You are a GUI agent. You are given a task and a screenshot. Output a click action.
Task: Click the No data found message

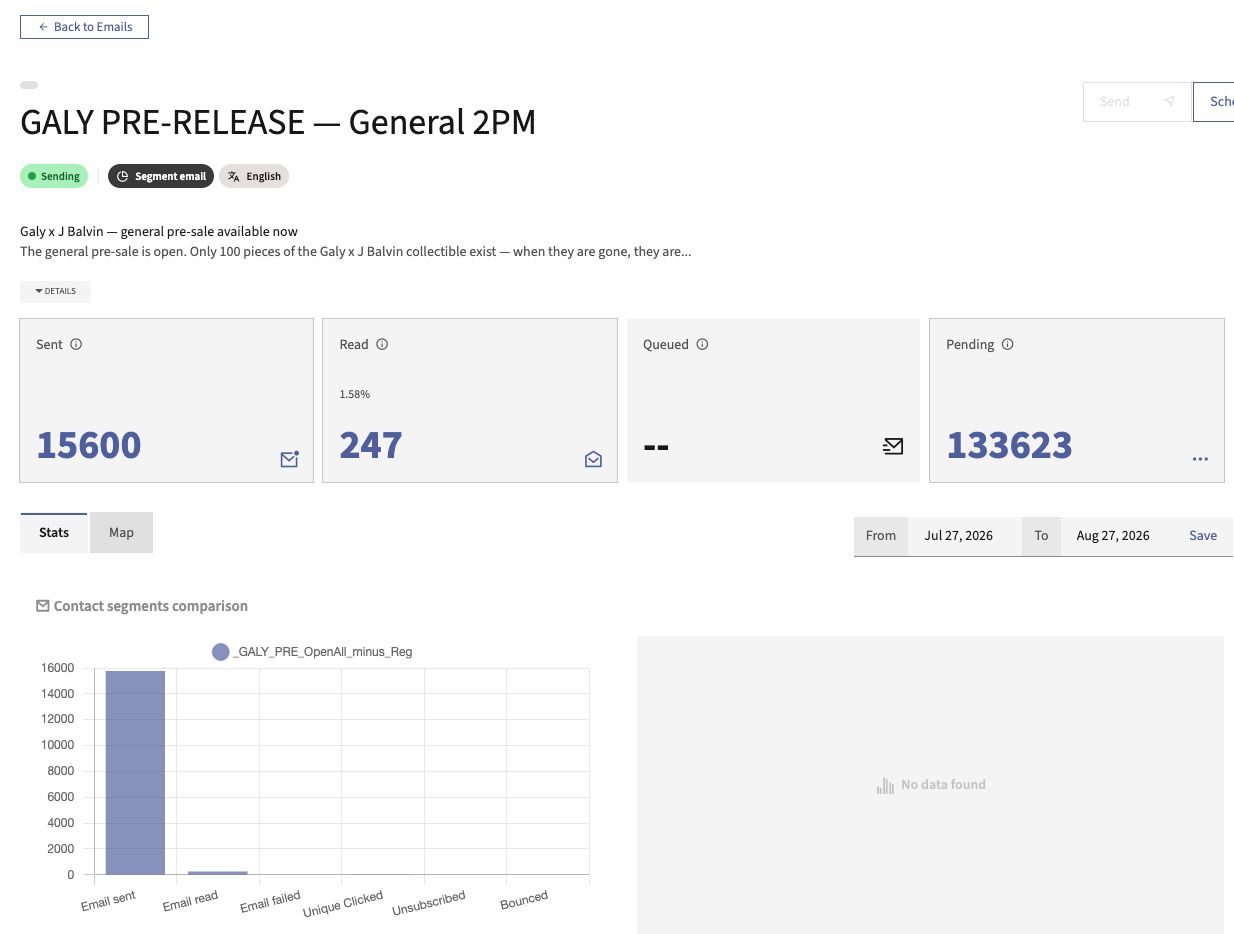[943, 785]
